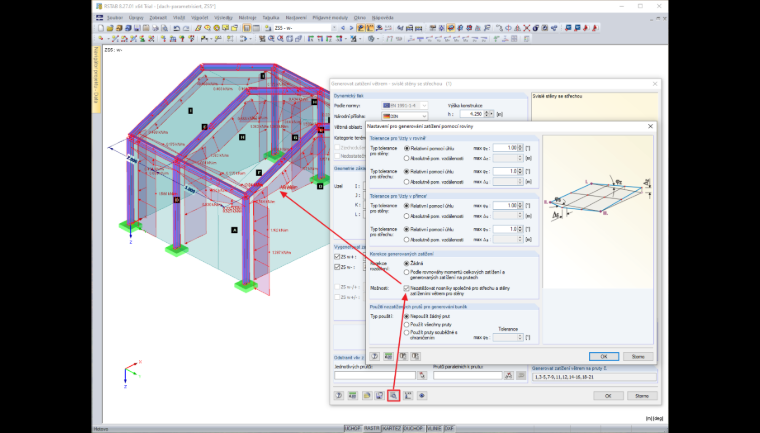Pick individual members with selection icon
The height and width of the screenshot is (433, 760).
[x=422, y=375]
